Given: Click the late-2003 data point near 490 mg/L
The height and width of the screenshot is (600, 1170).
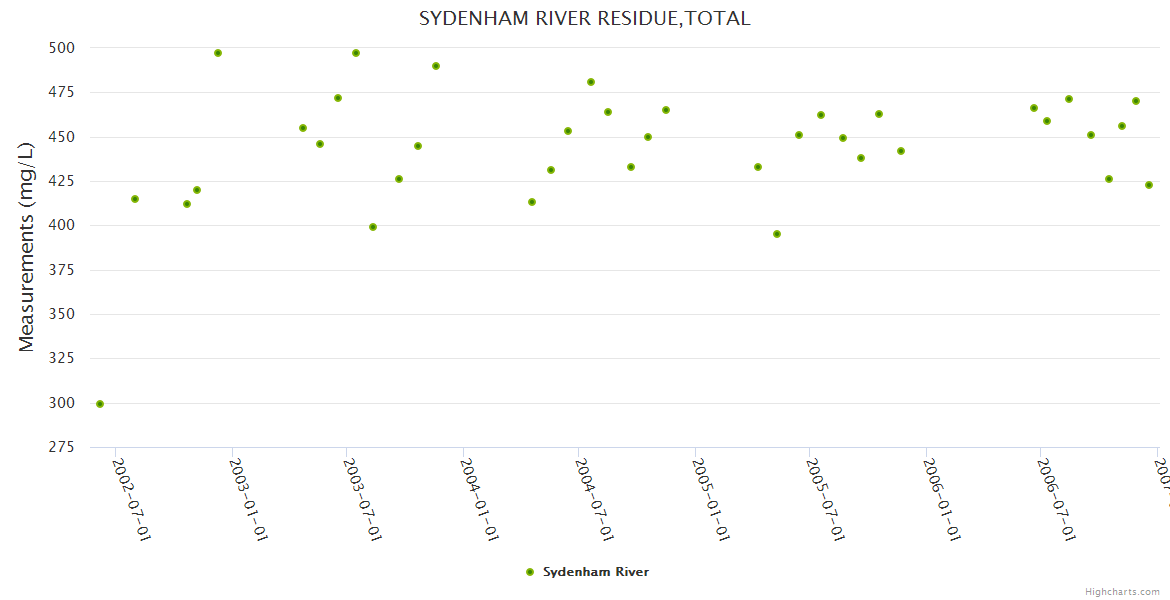Looking at the screenshot, I should pos(436,66).
